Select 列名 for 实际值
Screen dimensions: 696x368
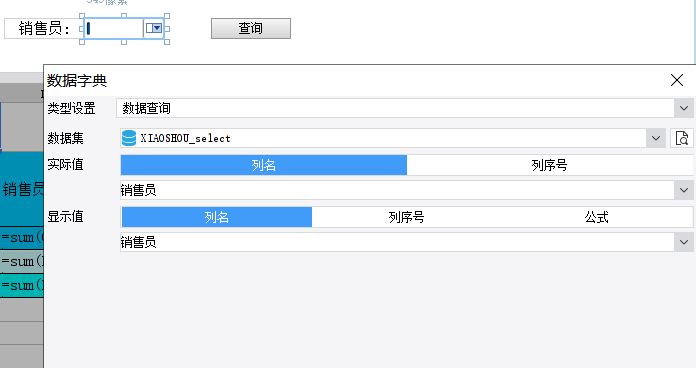tap(264, 165)
